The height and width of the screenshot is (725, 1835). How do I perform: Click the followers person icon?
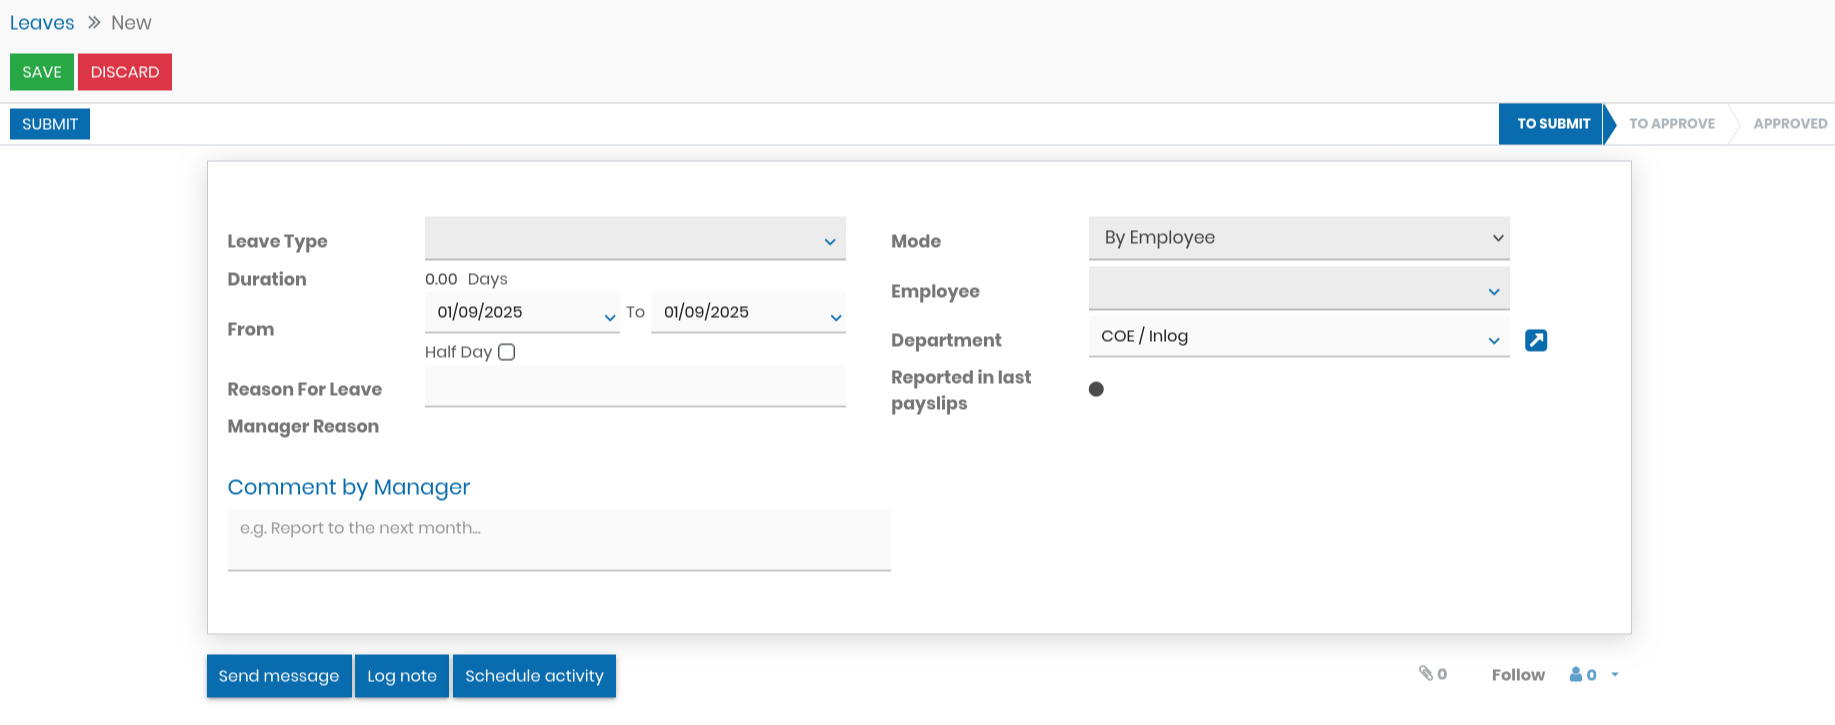point(1576,674)
